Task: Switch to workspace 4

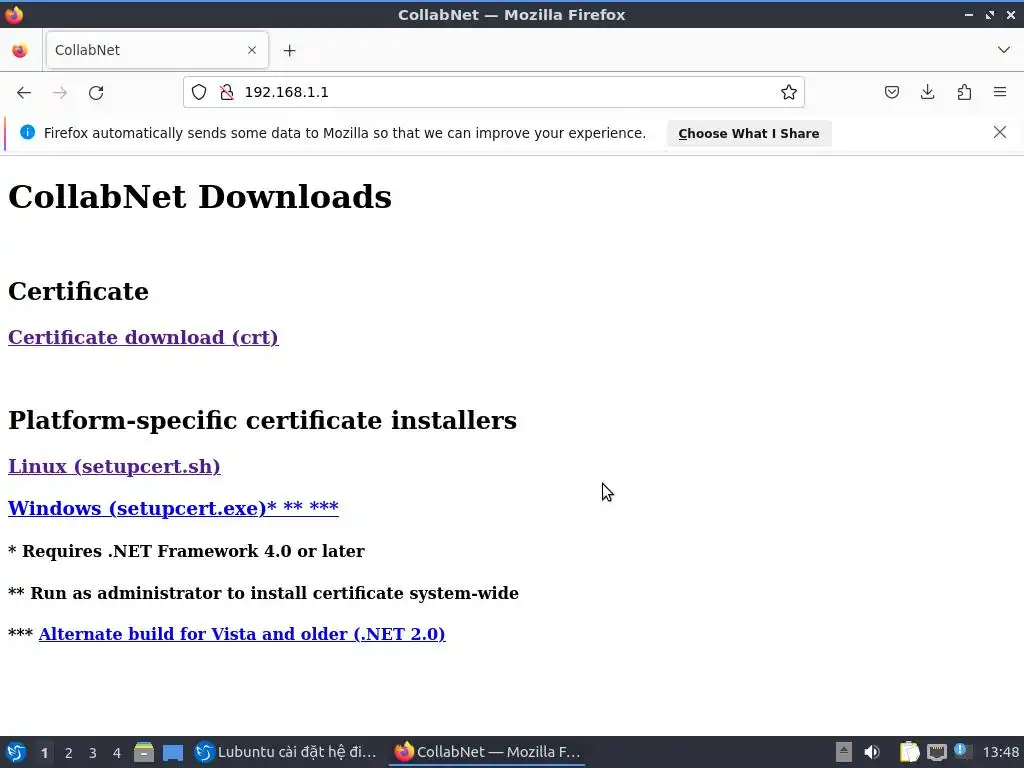Action: (x=117, y=753)
